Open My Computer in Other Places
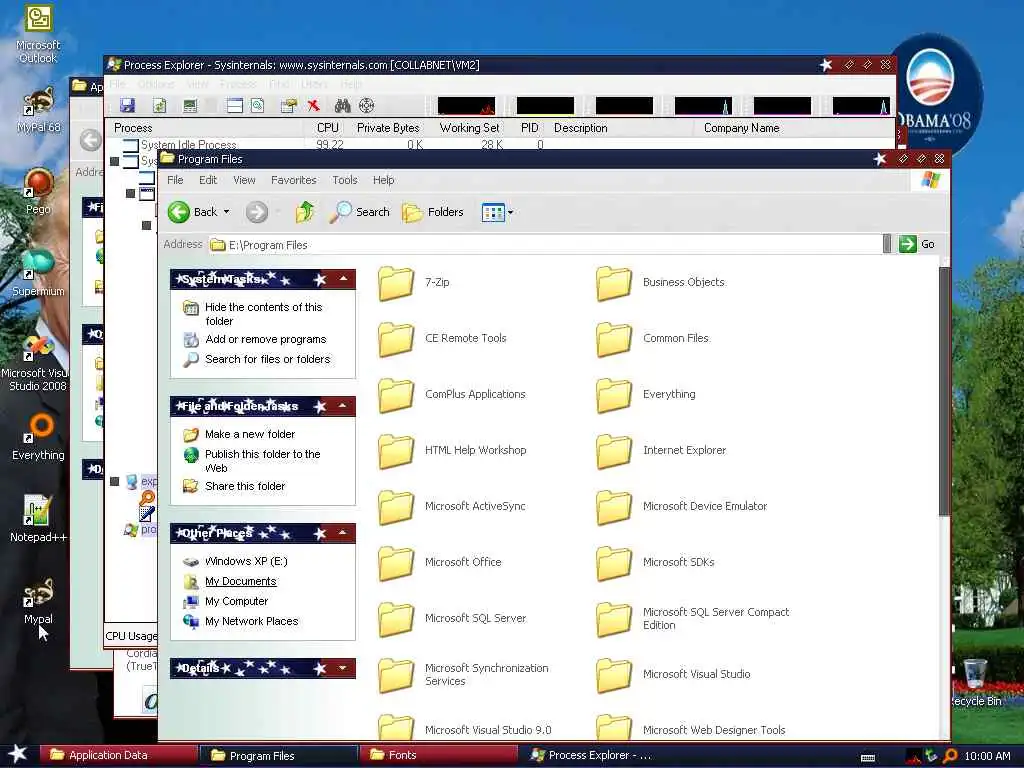This screenshot has width=1024, height=768. coord(236,601)
